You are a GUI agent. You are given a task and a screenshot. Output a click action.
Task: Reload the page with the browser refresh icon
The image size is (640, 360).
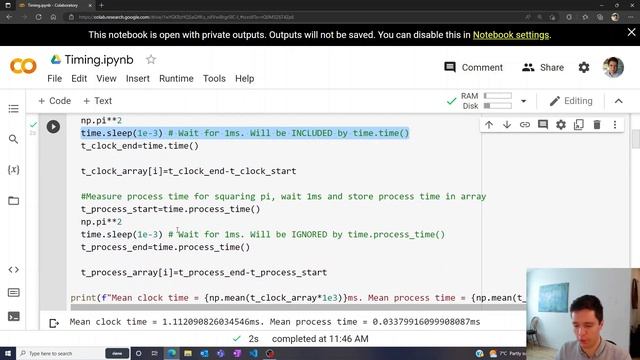tap(38, 17)
